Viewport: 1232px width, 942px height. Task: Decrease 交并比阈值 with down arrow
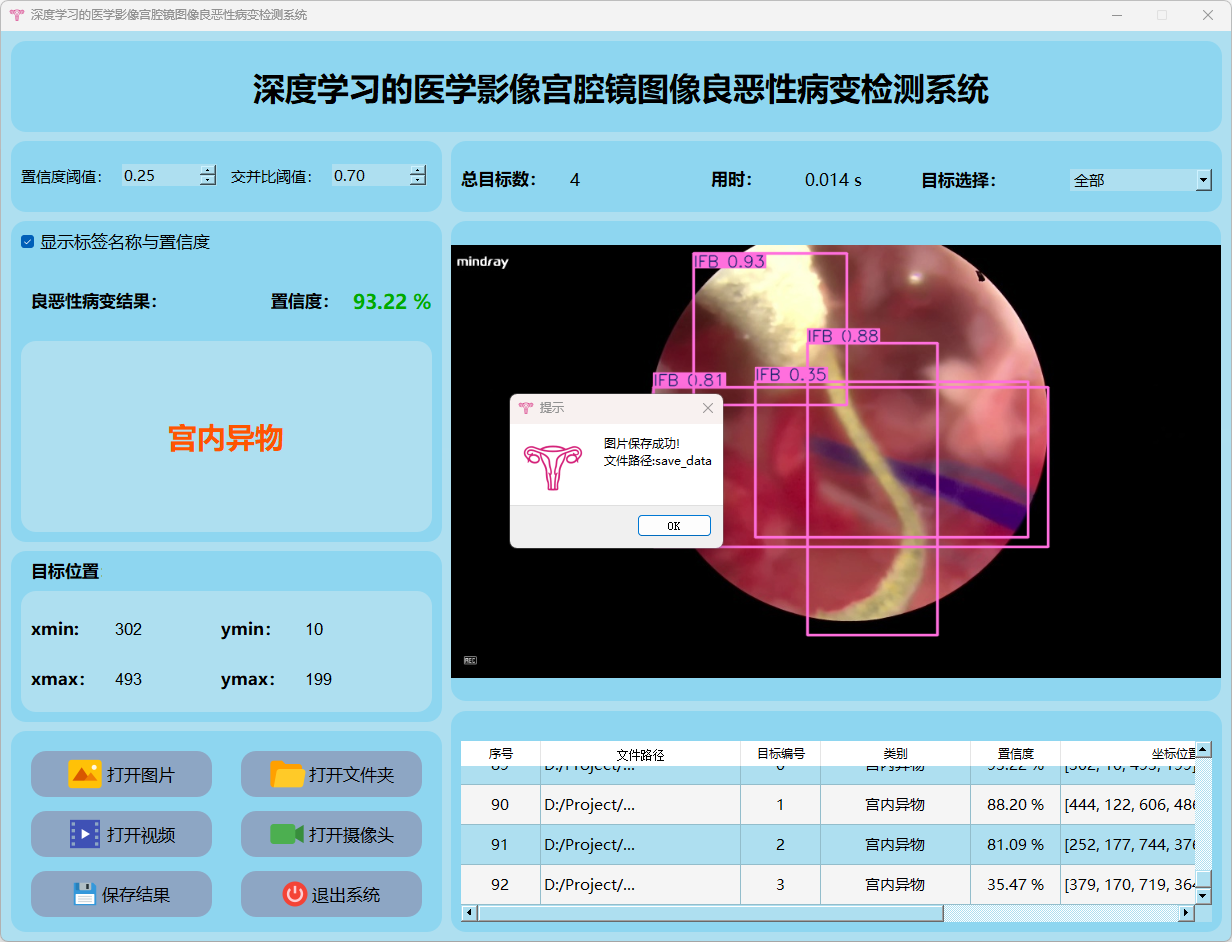pos(417,181)
